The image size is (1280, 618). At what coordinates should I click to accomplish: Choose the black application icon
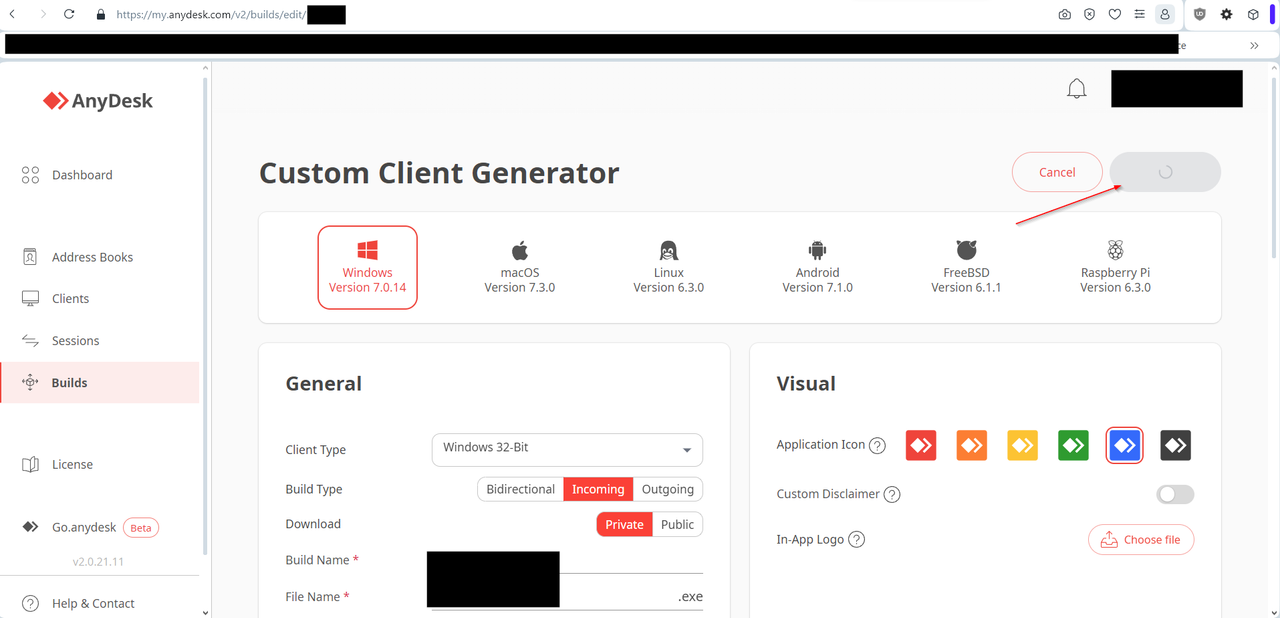tap(1176, 445)
